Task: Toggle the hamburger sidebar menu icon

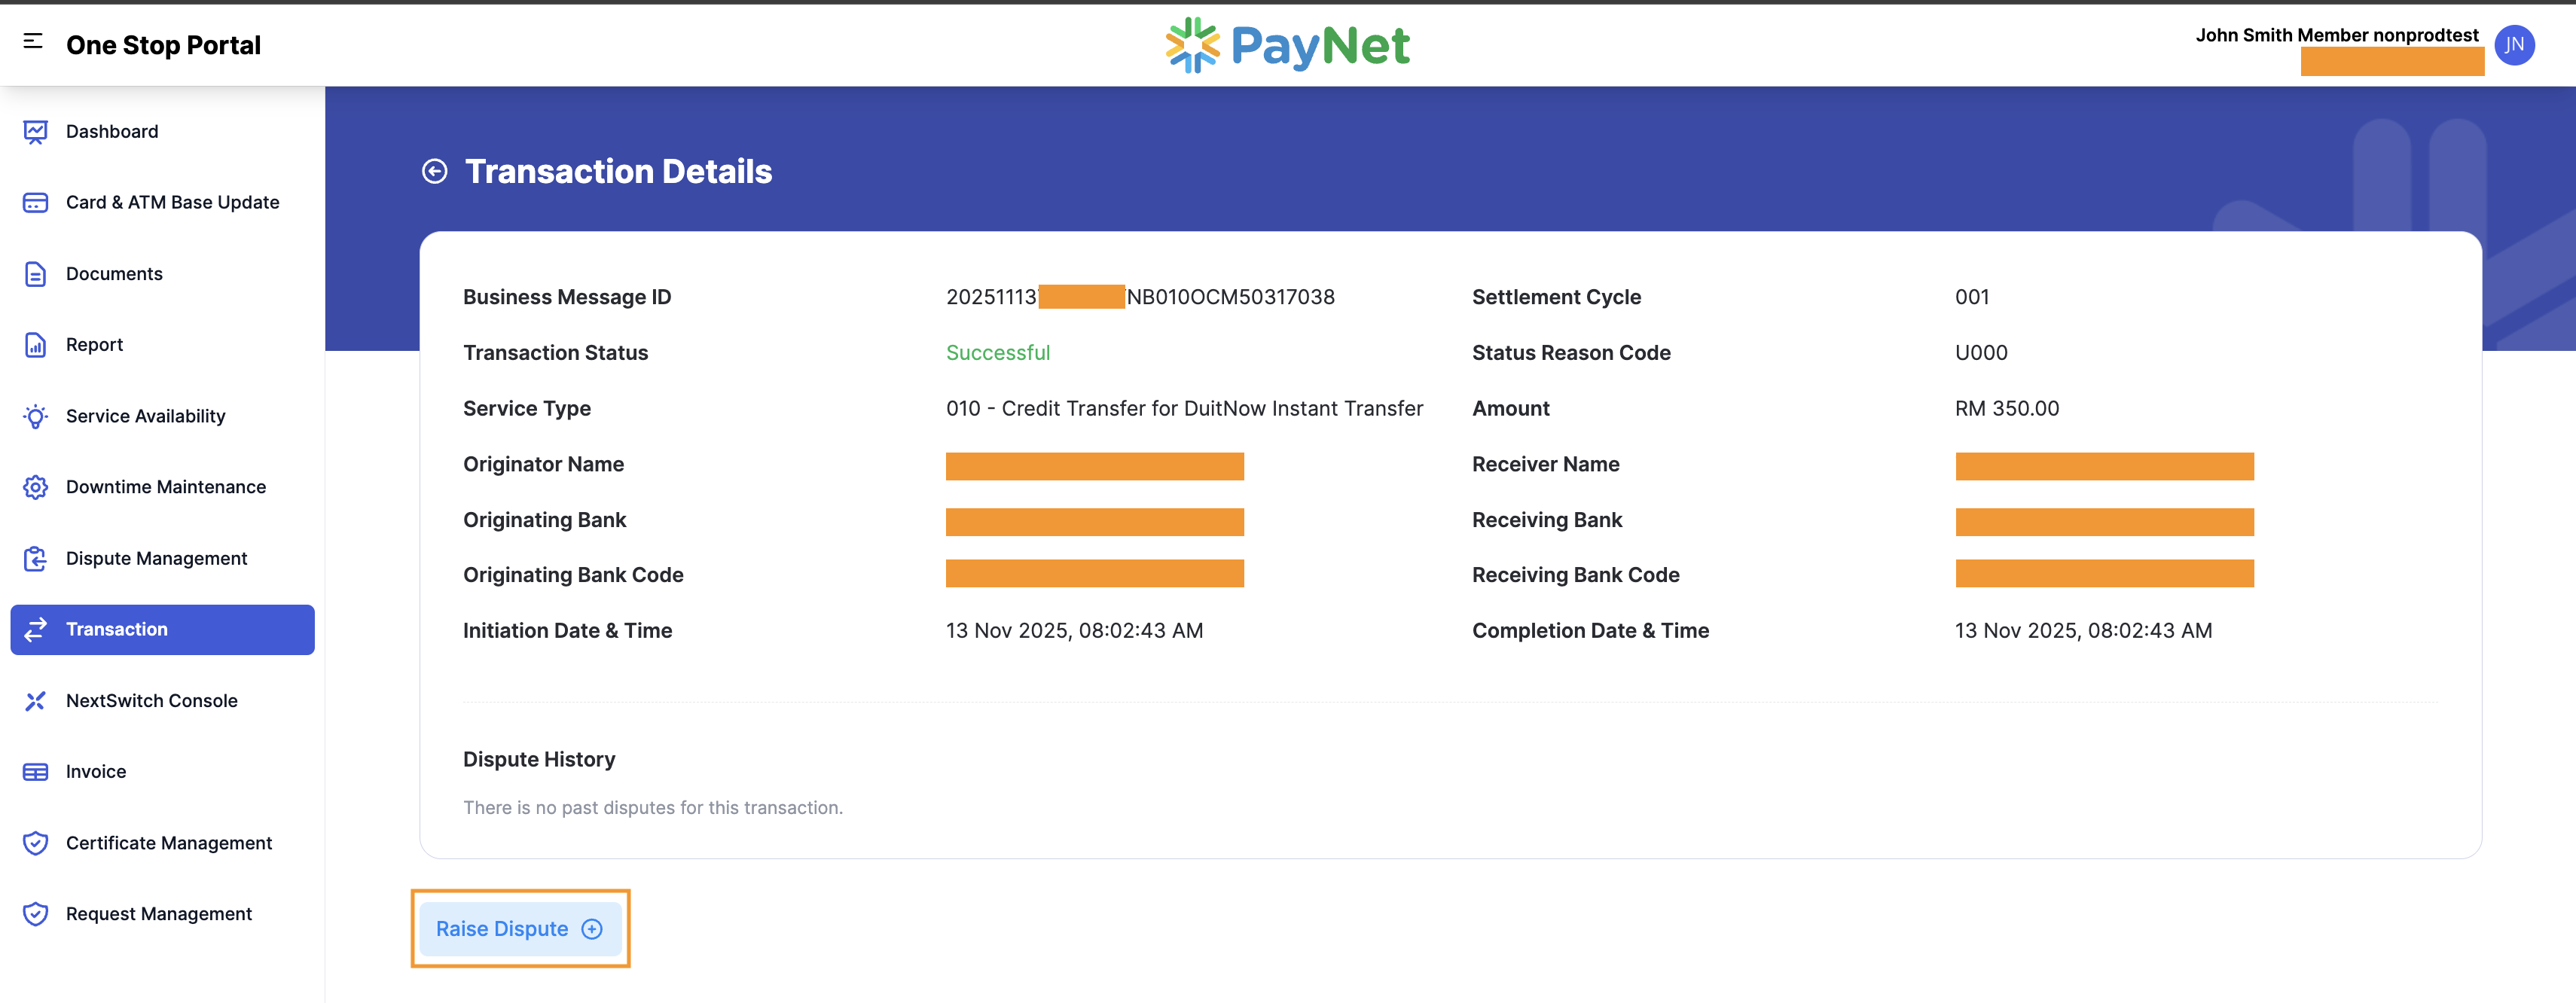Action: (33, 41)
